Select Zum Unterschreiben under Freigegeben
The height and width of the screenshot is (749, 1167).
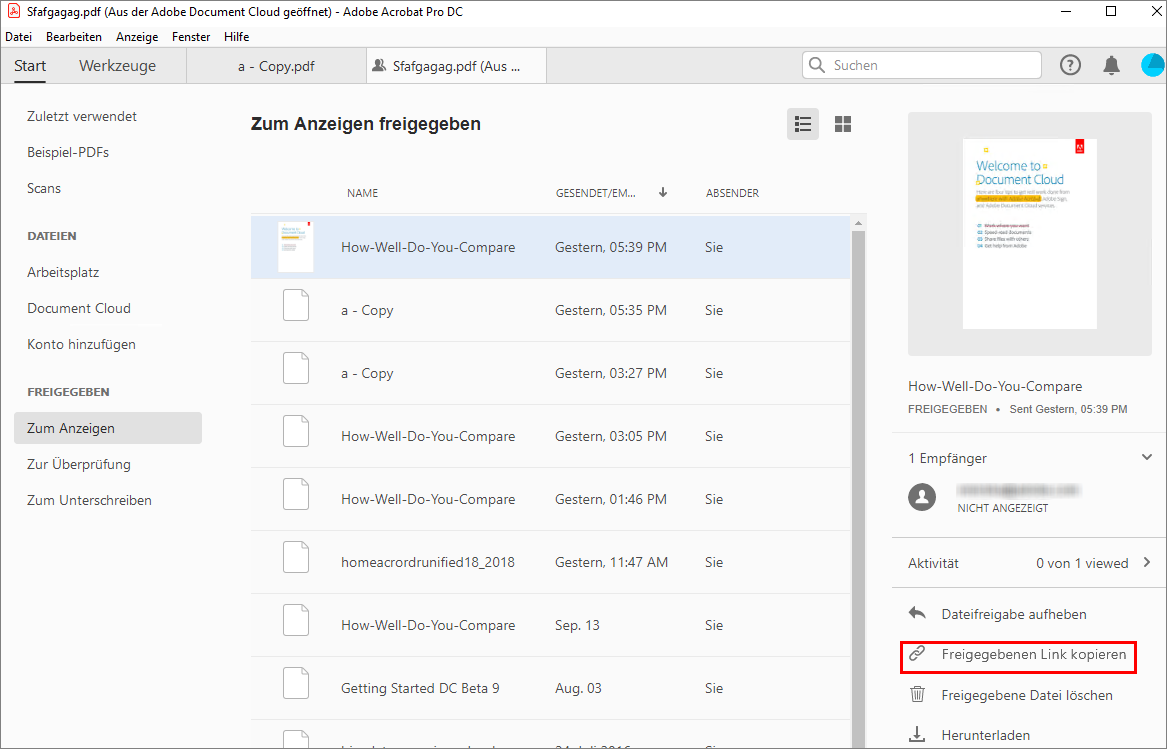89,500
